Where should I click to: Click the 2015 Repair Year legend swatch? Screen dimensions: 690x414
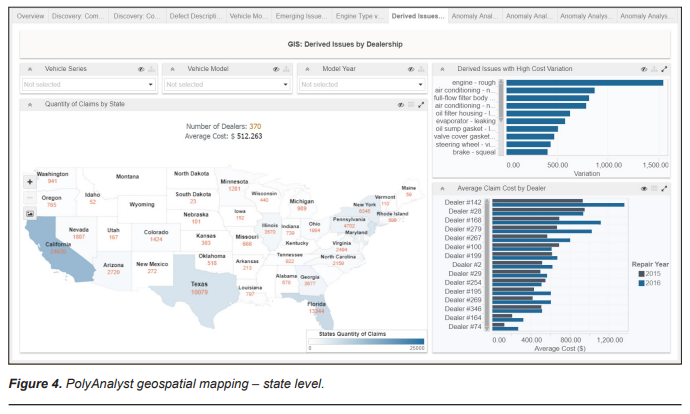pos(642,274)
